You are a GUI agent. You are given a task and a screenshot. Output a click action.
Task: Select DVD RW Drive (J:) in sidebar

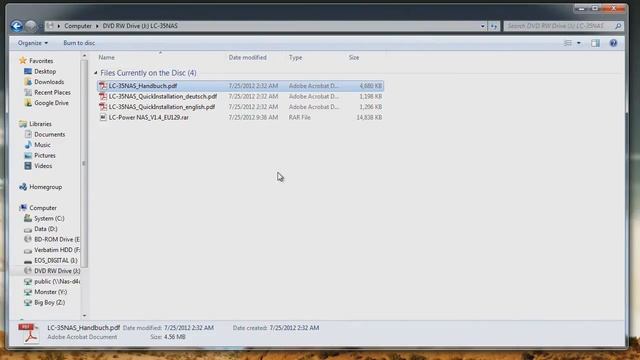(x=57, y=271)
